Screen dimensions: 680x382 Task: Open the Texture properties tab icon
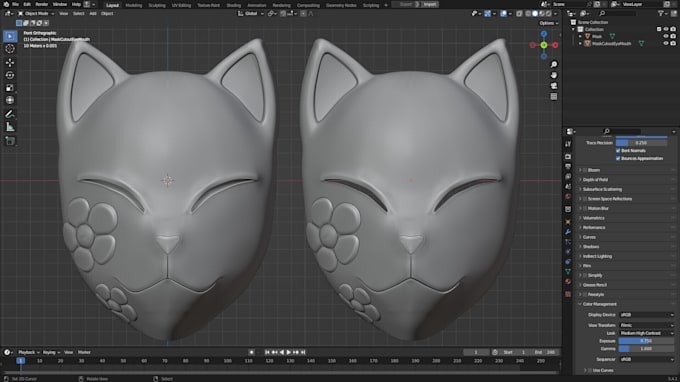568,294
